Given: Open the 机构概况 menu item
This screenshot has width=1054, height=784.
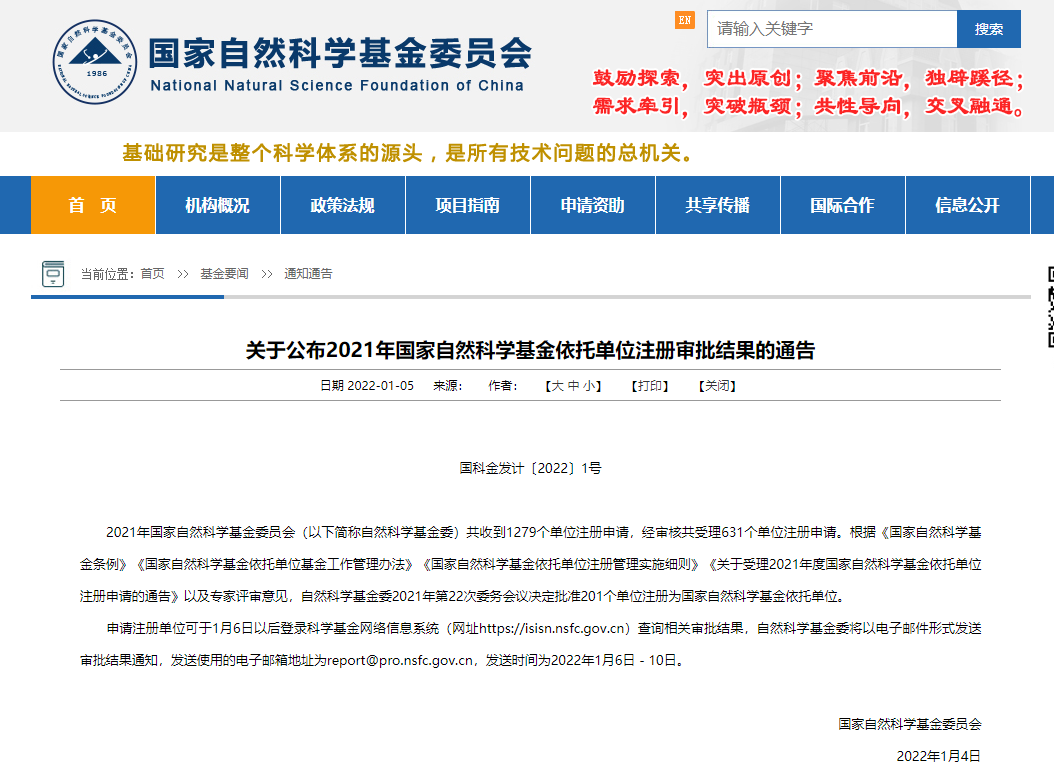Looking at the screenshot, I should point(218,205).
